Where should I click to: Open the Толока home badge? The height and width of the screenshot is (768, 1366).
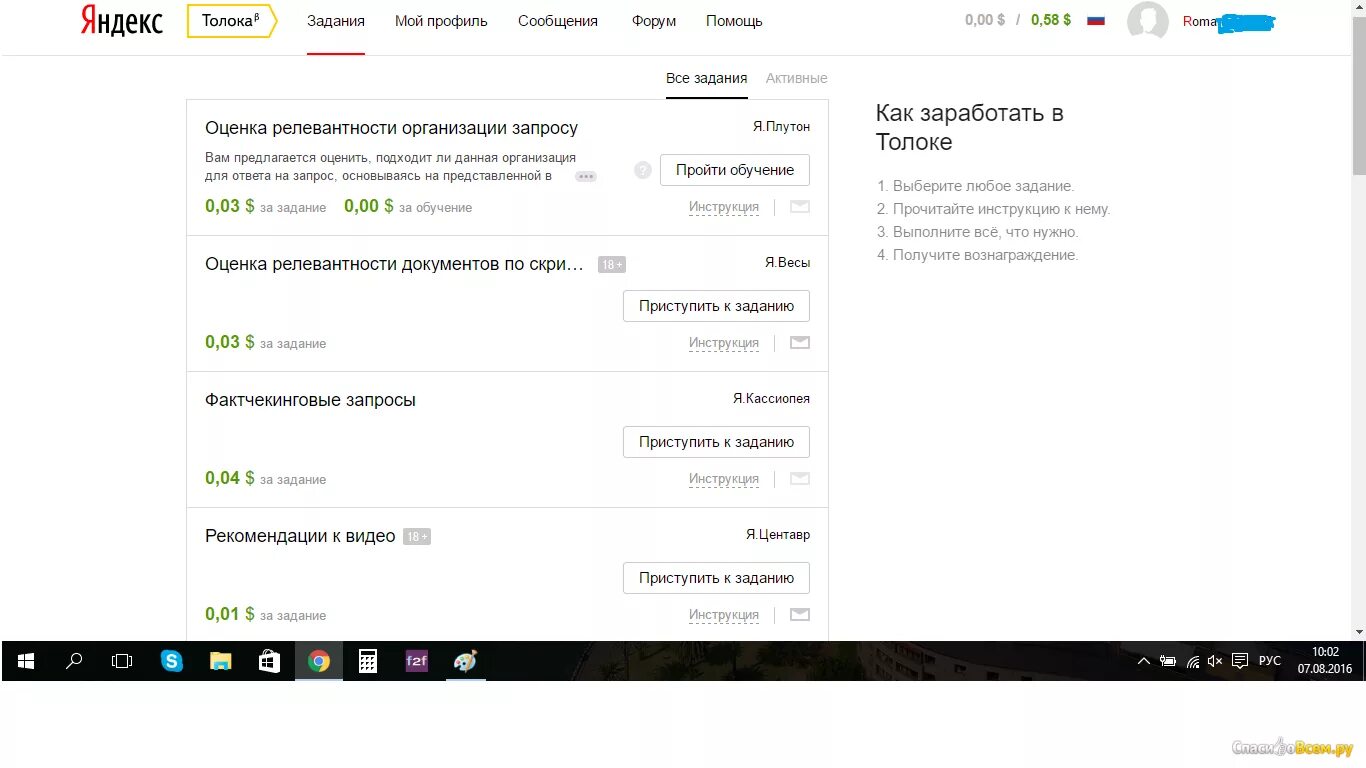232,21
